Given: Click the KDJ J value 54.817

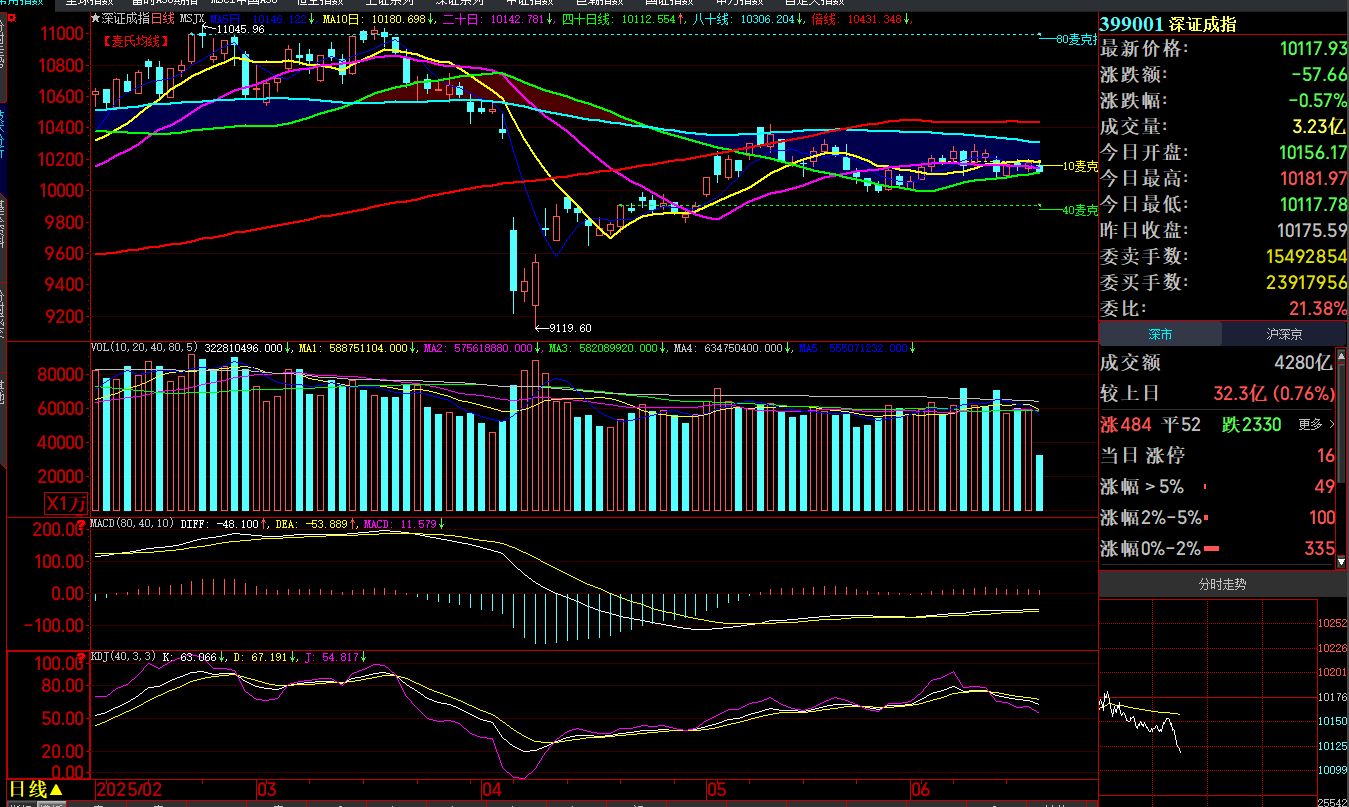Looking at the screenshot, I should coord(339,657).
